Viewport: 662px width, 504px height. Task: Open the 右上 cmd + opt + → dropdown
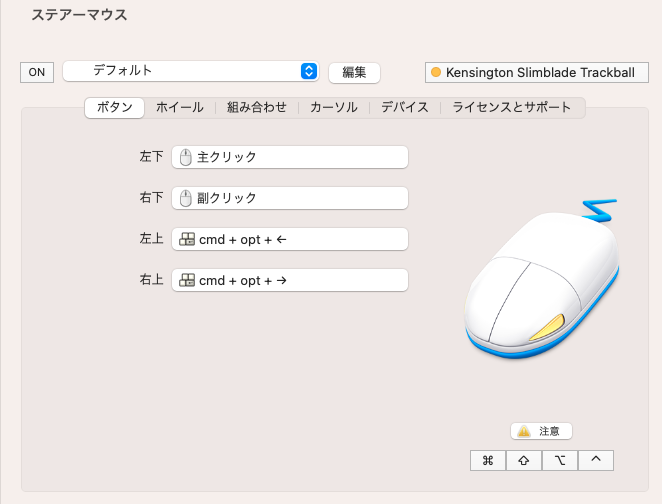[290, 280]
